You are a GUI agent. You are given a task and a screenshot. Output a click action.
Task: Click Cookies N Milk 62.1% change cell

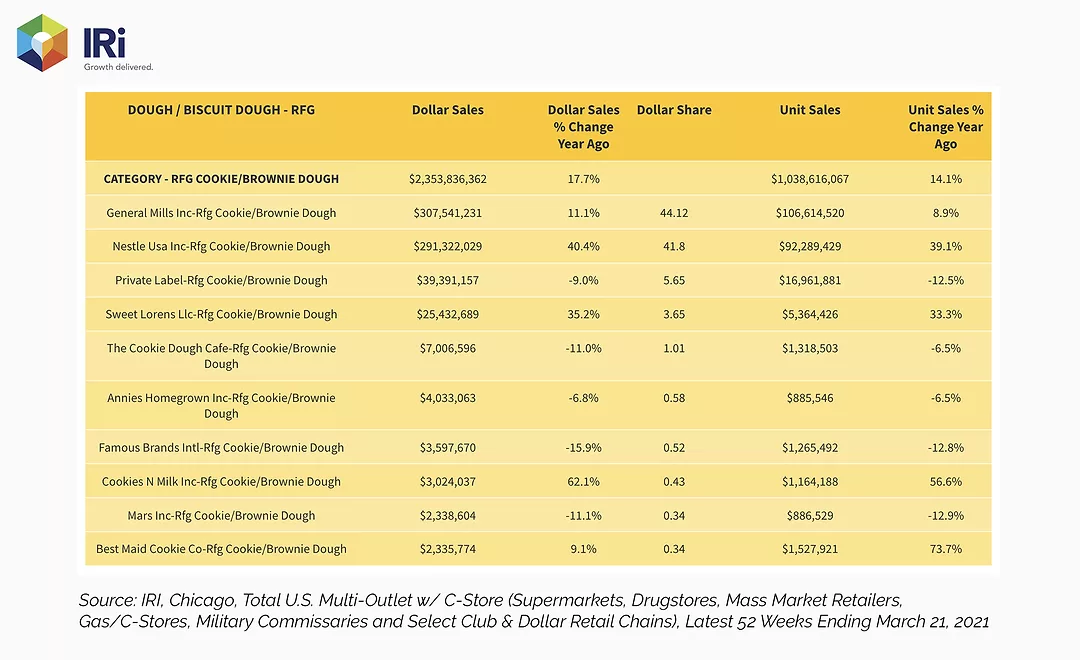pos(583,482)
